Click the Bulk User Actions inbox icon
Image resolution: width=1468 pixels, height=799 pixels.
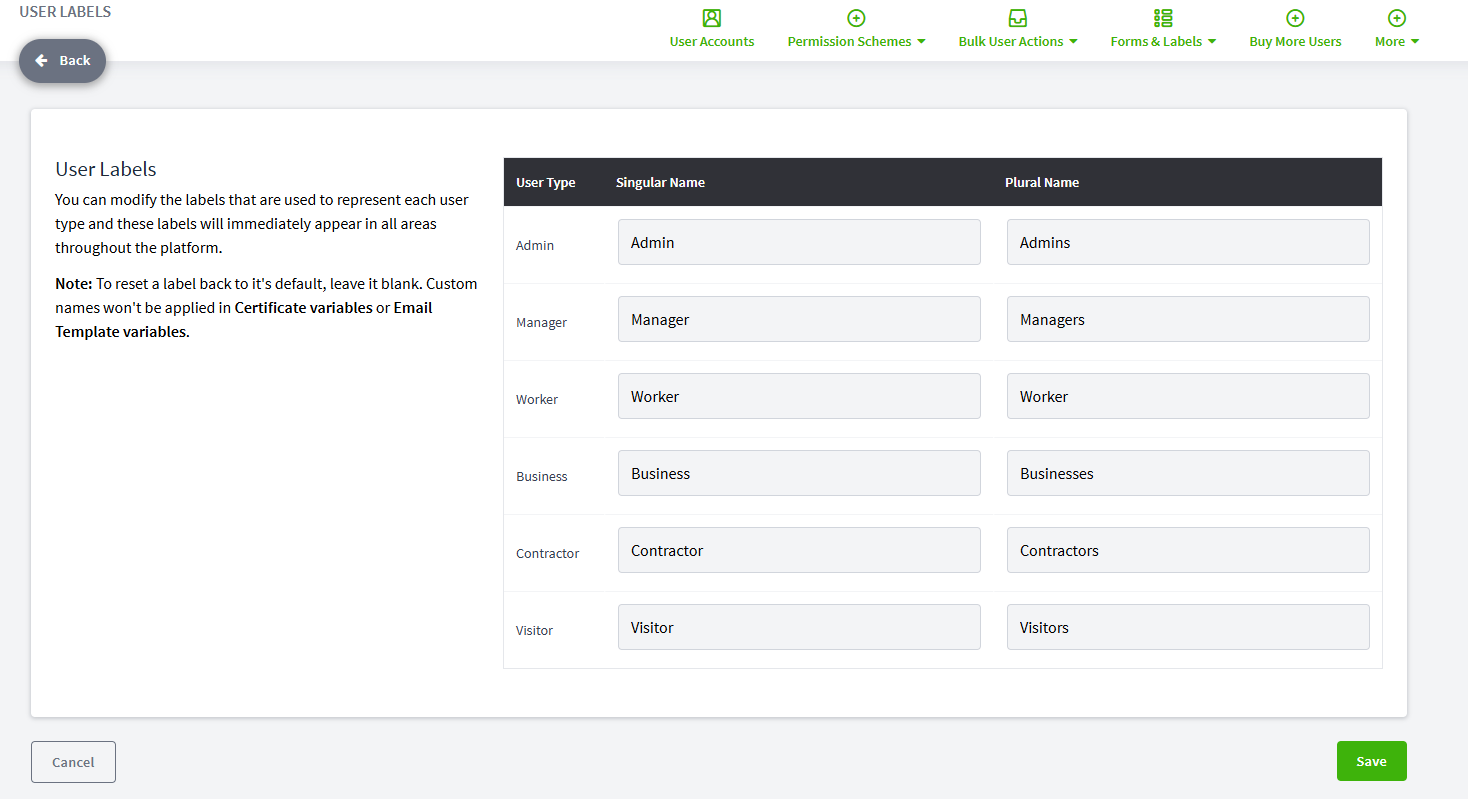(1018, 18)
